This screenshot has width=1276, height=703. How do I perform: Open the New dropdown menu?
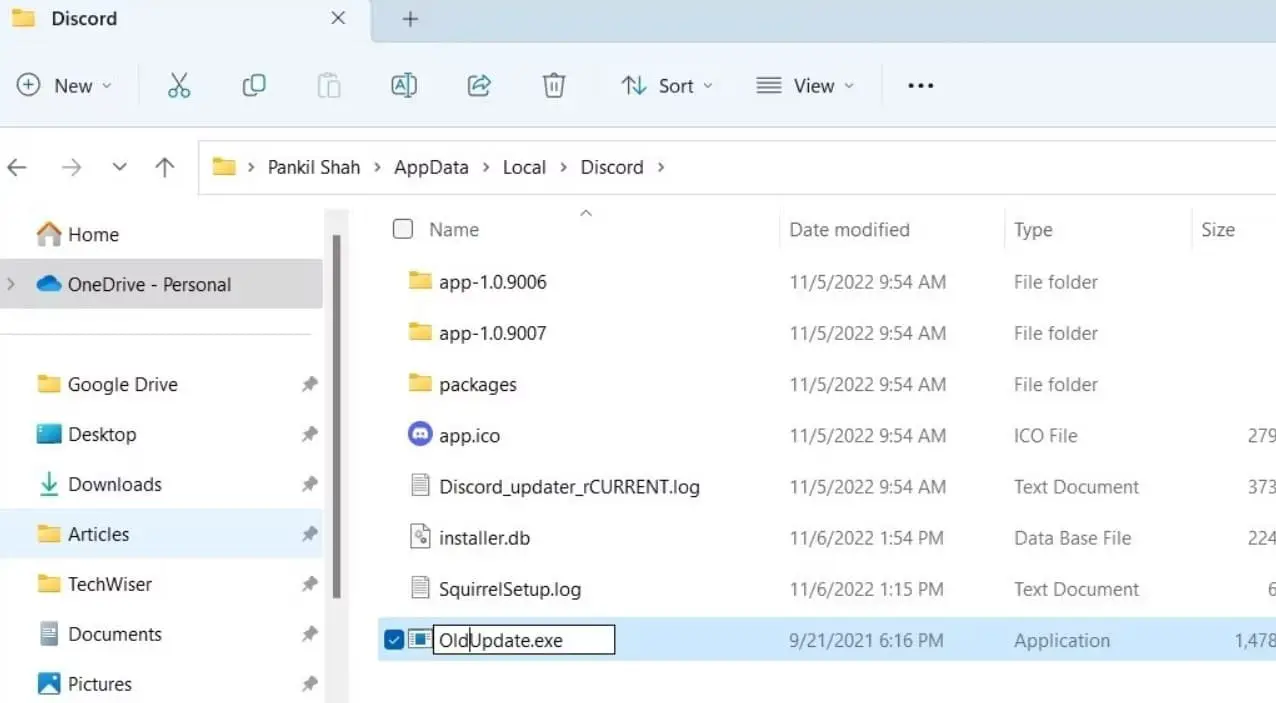click(x=64, y=86)
